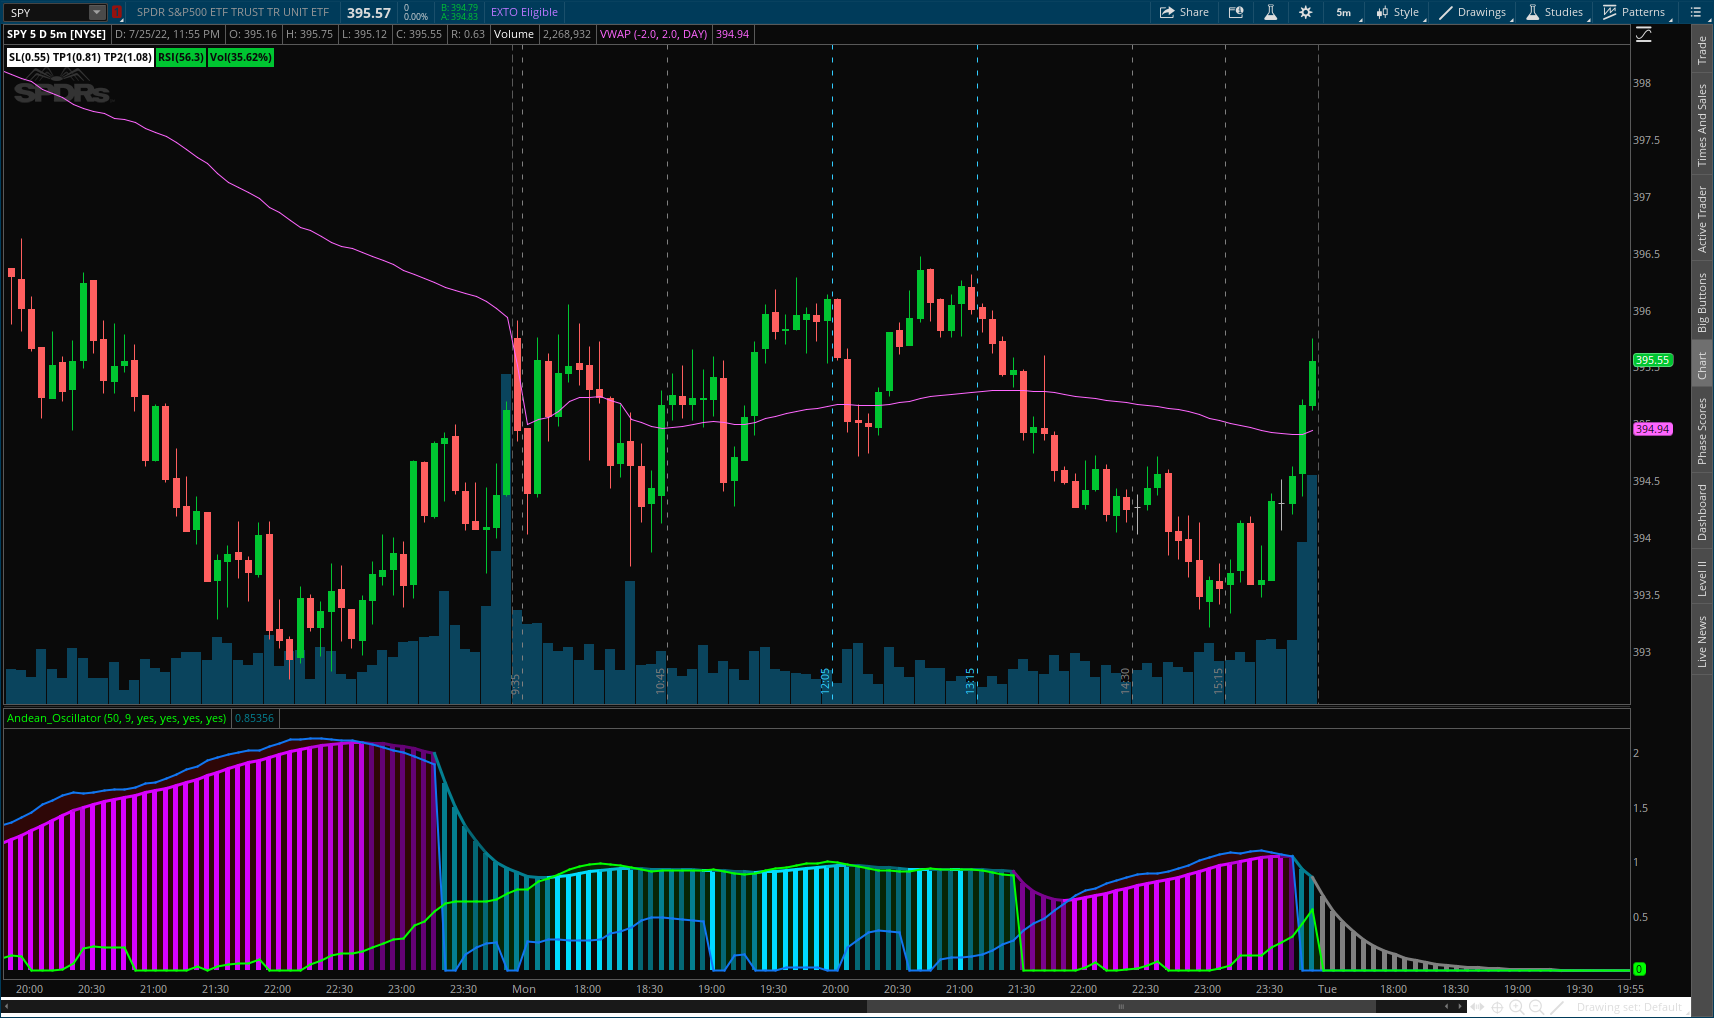
Task: Open the 5m timeframe dropdown
Action: pyautogui.click(x=1345, y=12)
